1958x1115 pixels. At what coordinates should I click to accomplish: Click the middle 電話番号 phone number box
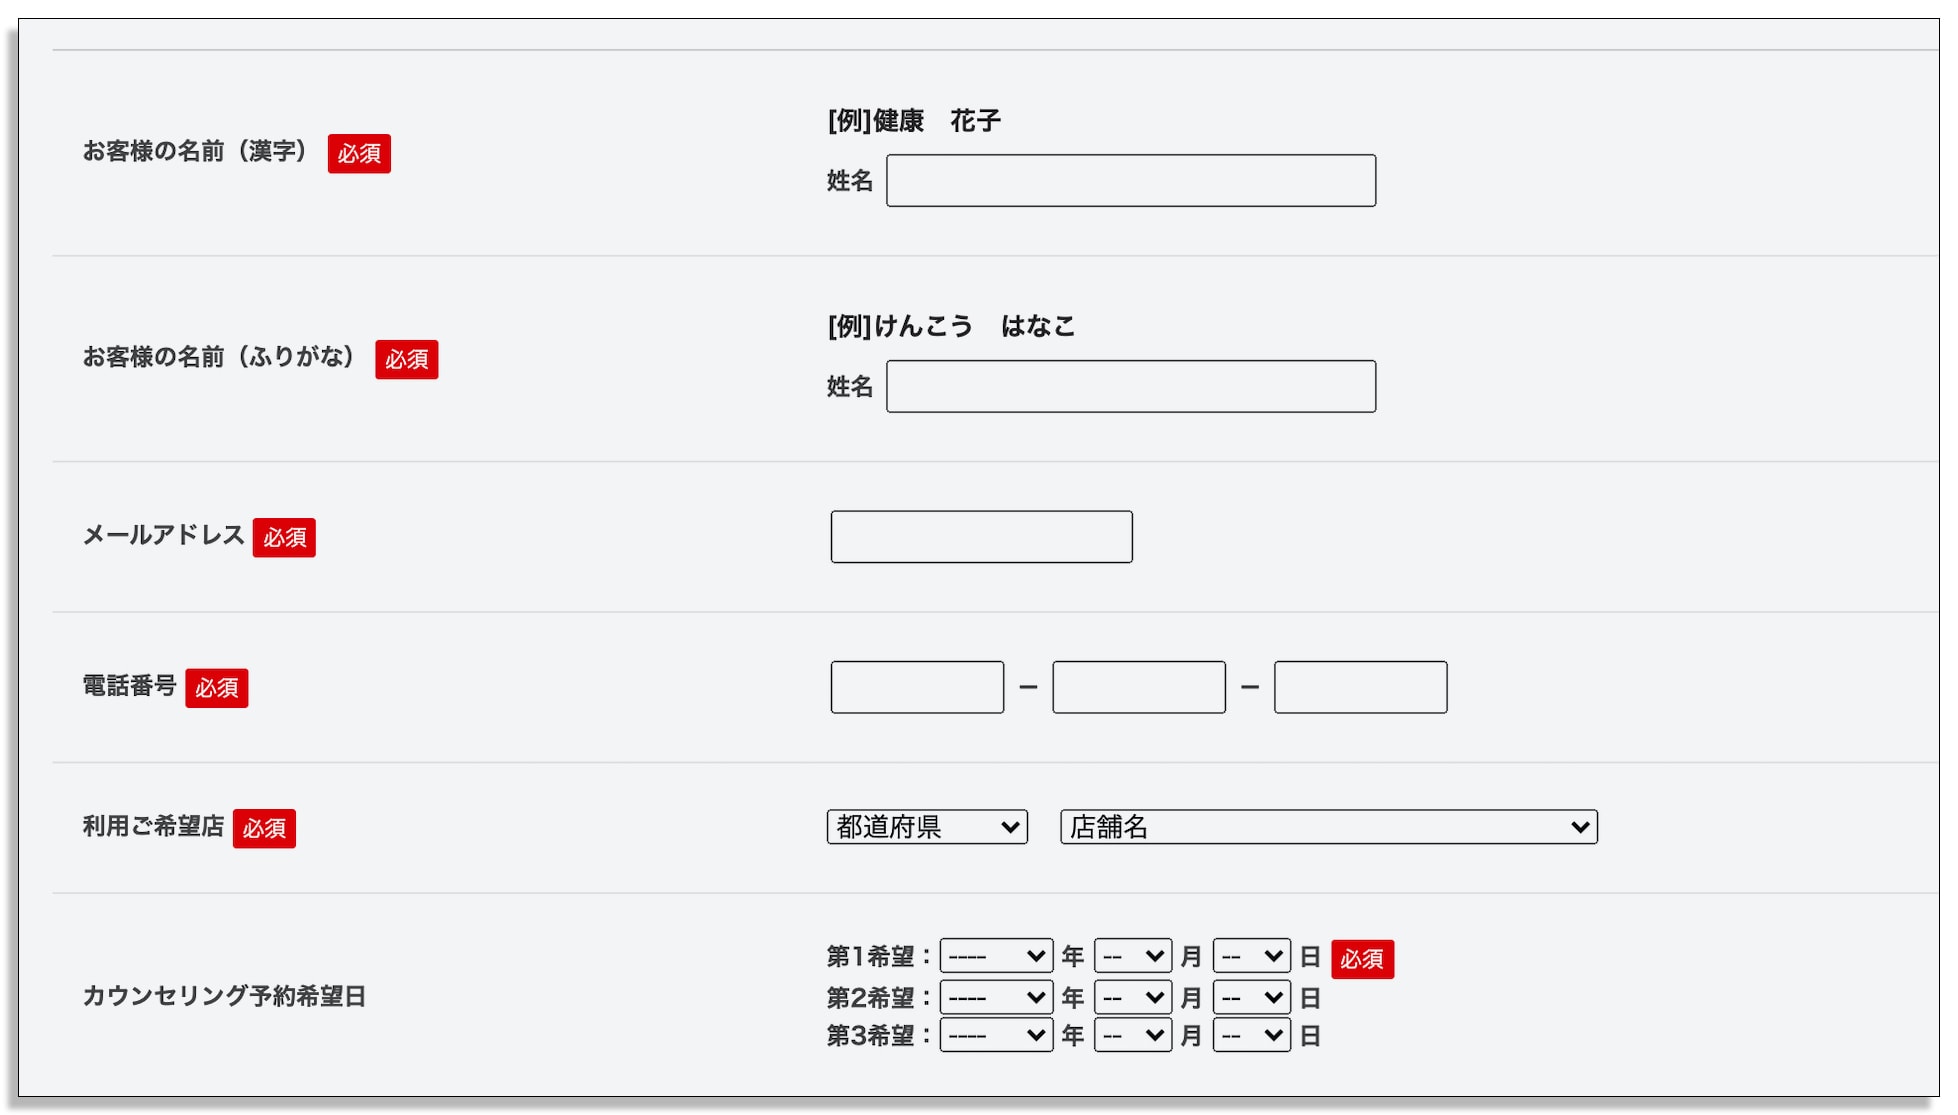1139,687
